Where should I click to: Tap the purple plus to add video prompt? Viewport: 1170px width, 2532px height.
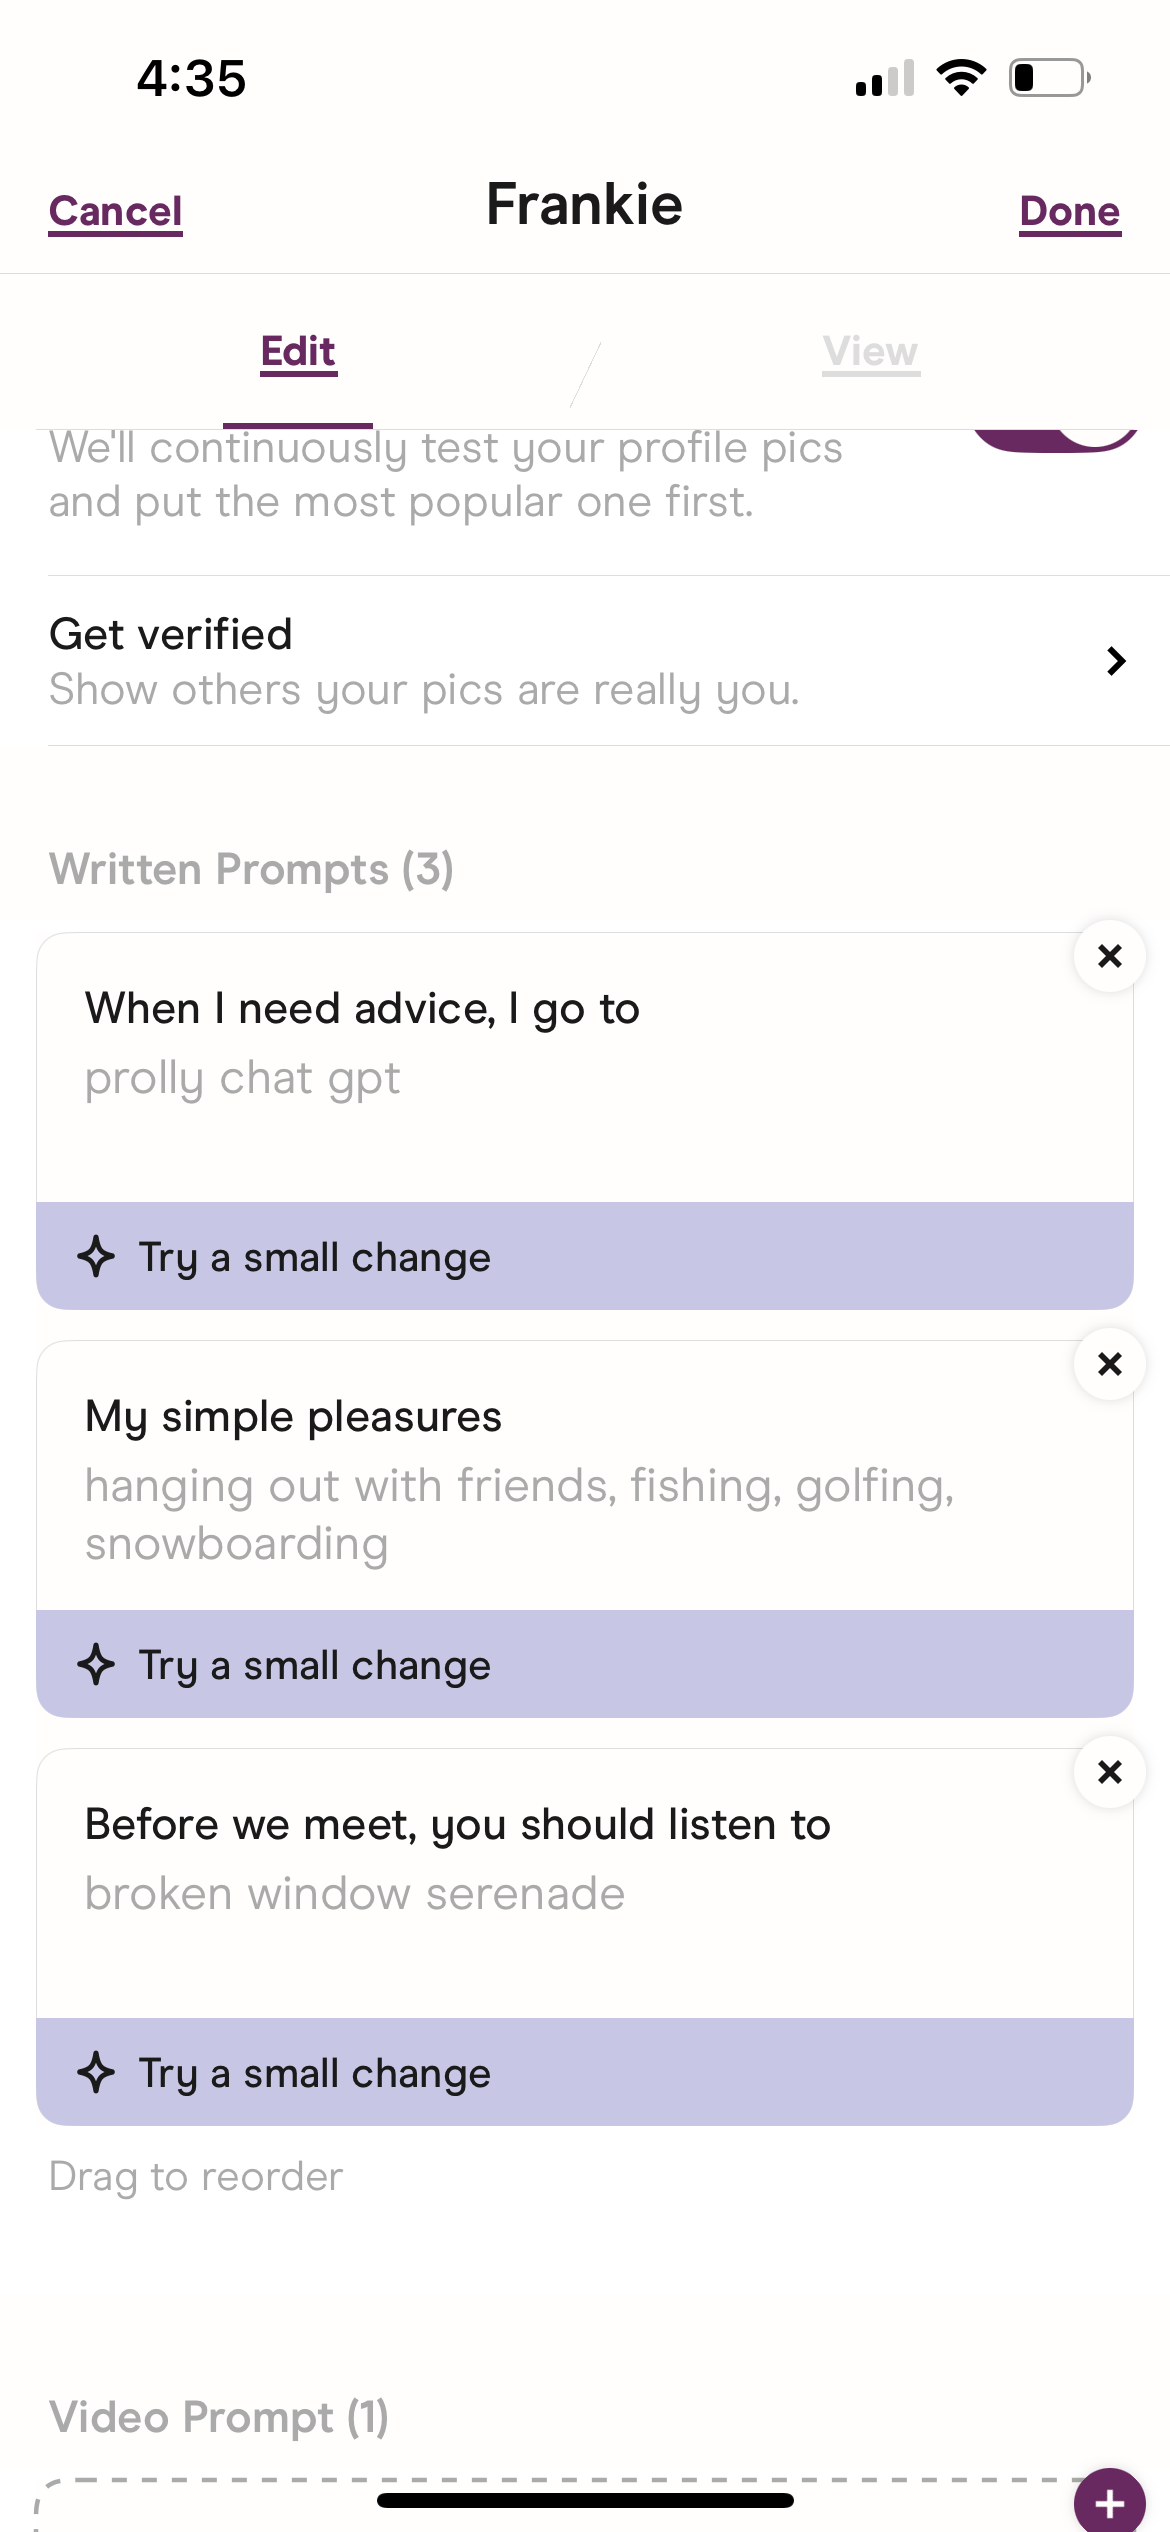[x=1109, y=2502]
